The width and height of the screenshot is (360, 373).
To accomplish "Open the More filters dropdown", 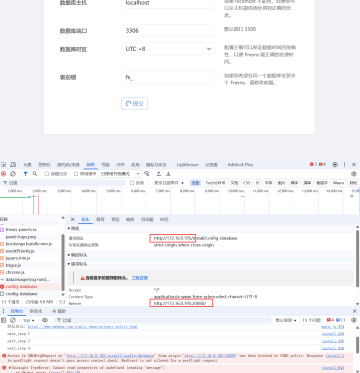I will point(169,183).
